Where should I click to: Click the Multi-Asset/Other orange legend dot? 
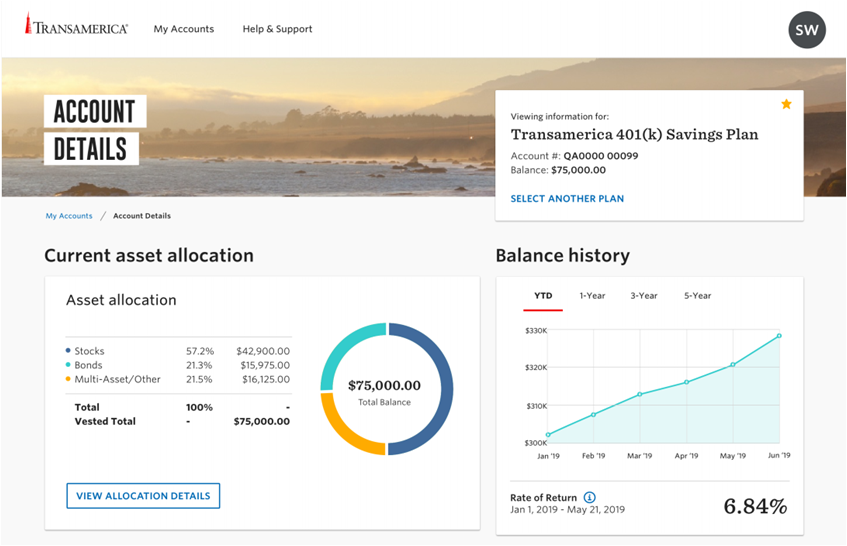point(68,380)
